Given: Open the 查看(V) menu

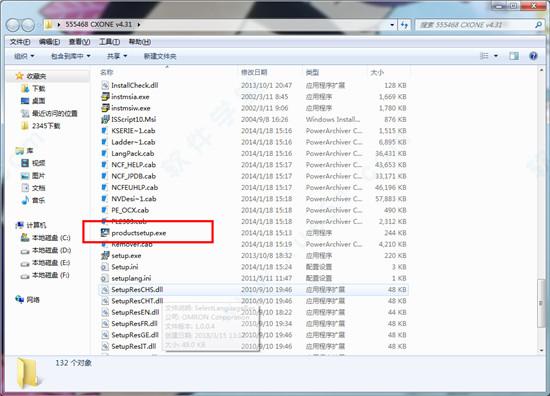Looking at the screenshot, I should pos(79,42).
